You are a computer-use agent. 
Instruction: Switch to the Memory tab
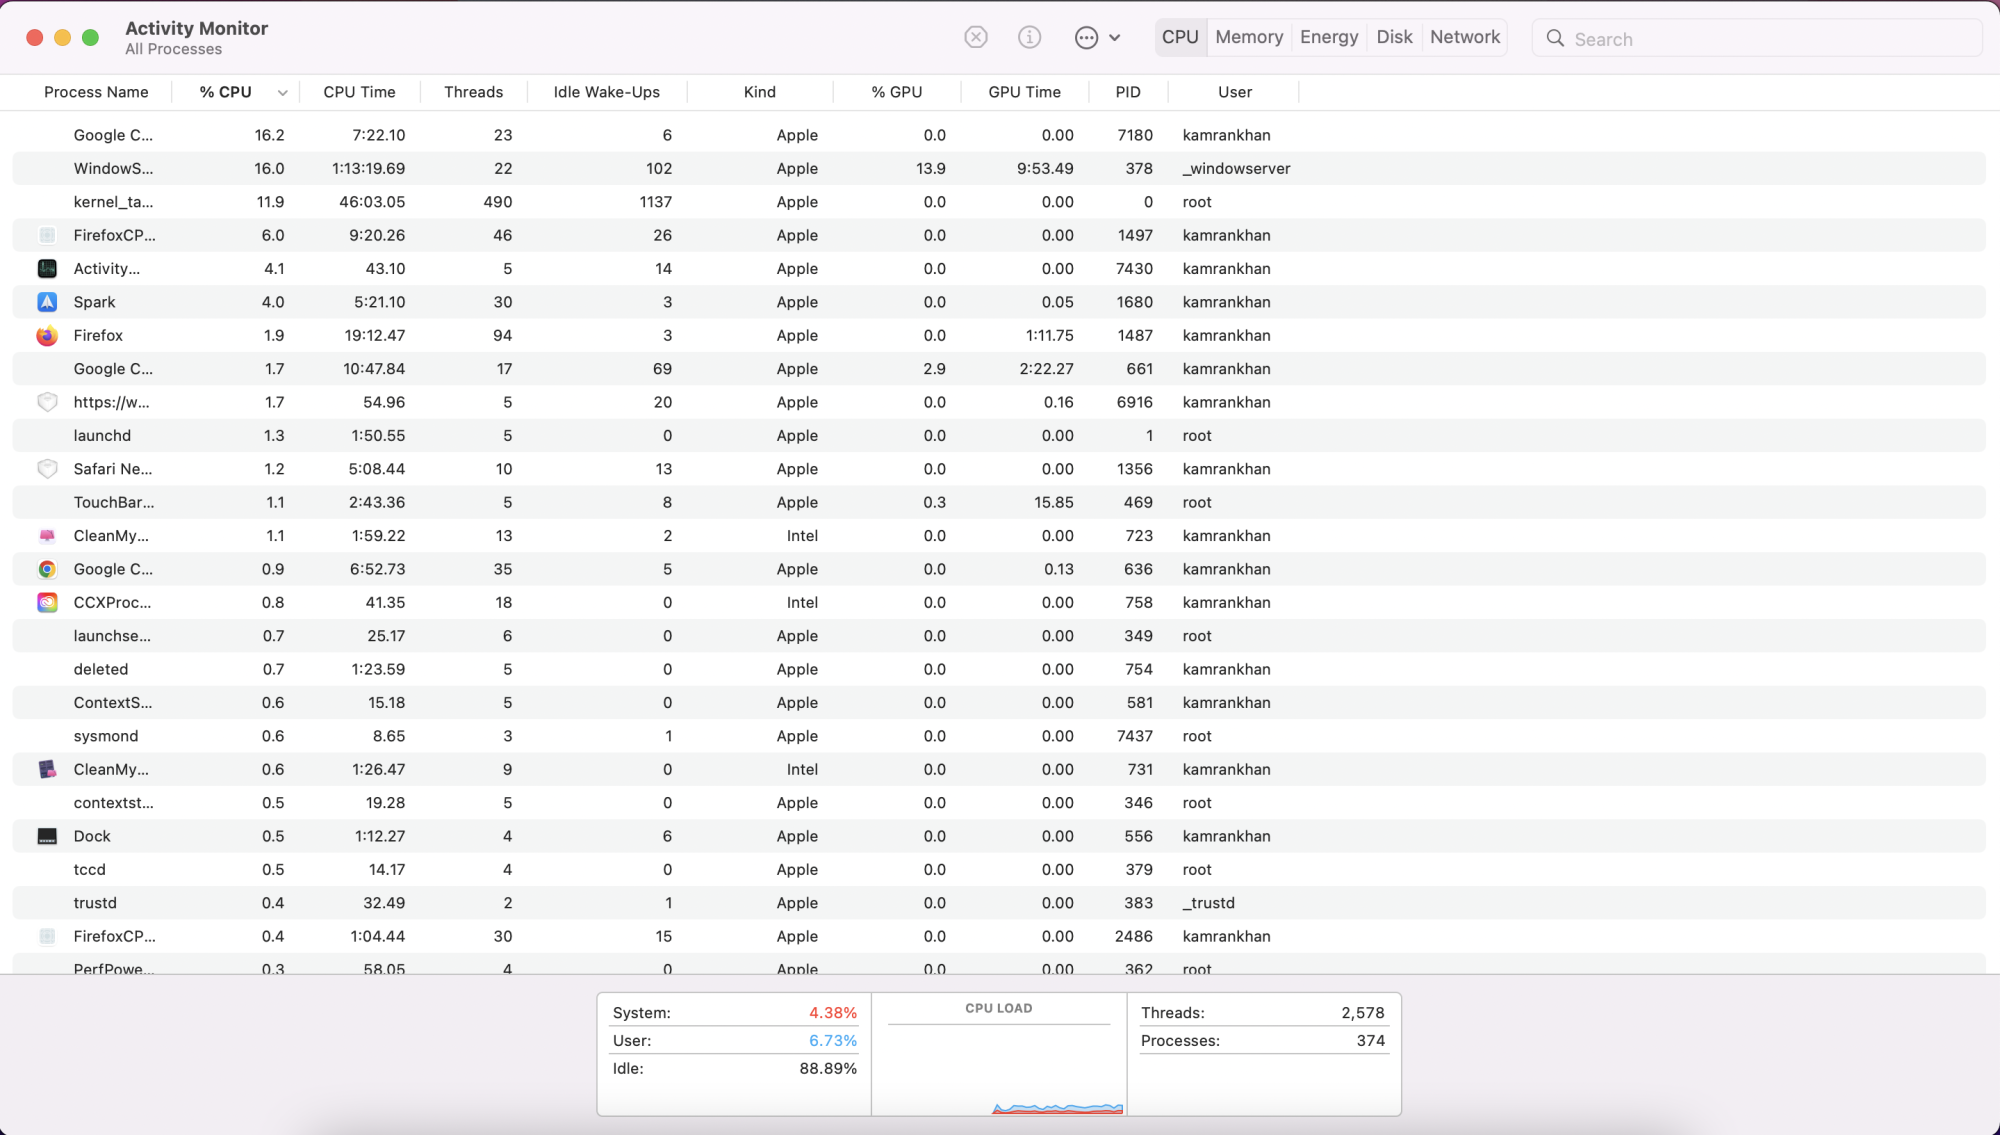1249,37
